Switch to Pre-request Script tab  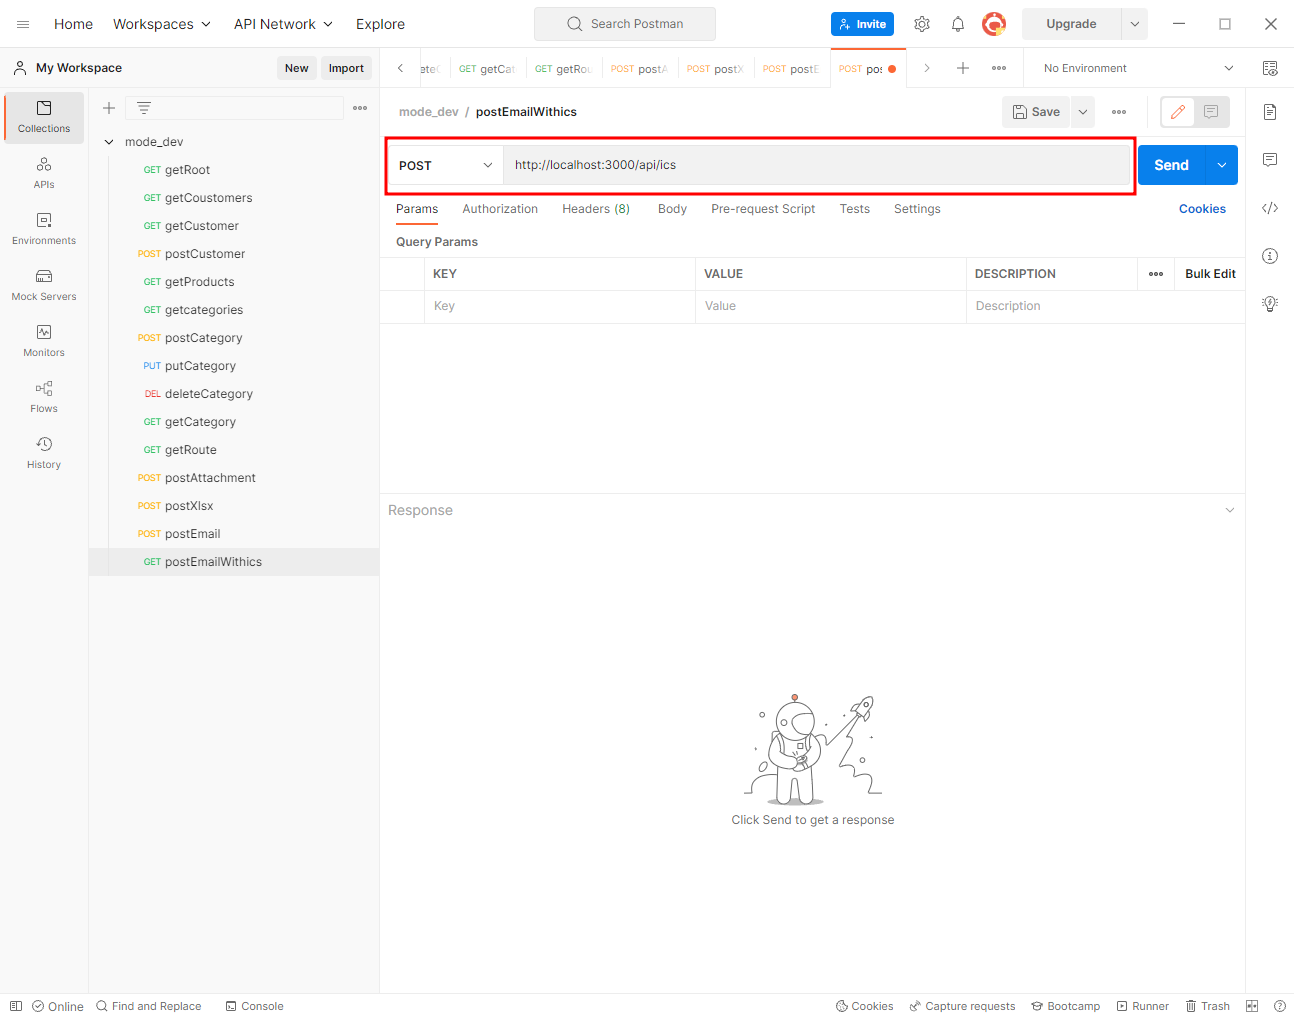[x=763, y=209]
